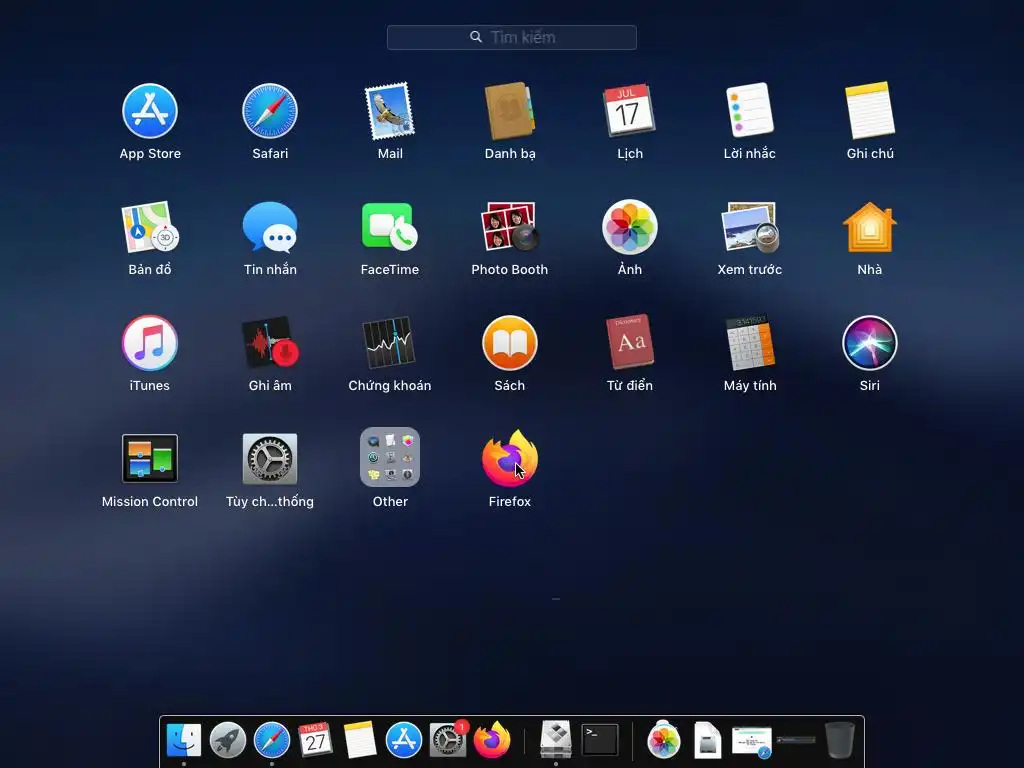Click the 'Mission Control' label text
The height and width of the screenshot is (768, 1024).
150,502
